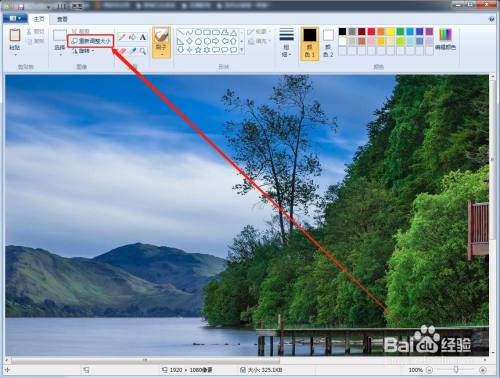This screenshot has height=378, width=500.
Task: Open the Paste dropdown arrow
Action: click(15, 54)
